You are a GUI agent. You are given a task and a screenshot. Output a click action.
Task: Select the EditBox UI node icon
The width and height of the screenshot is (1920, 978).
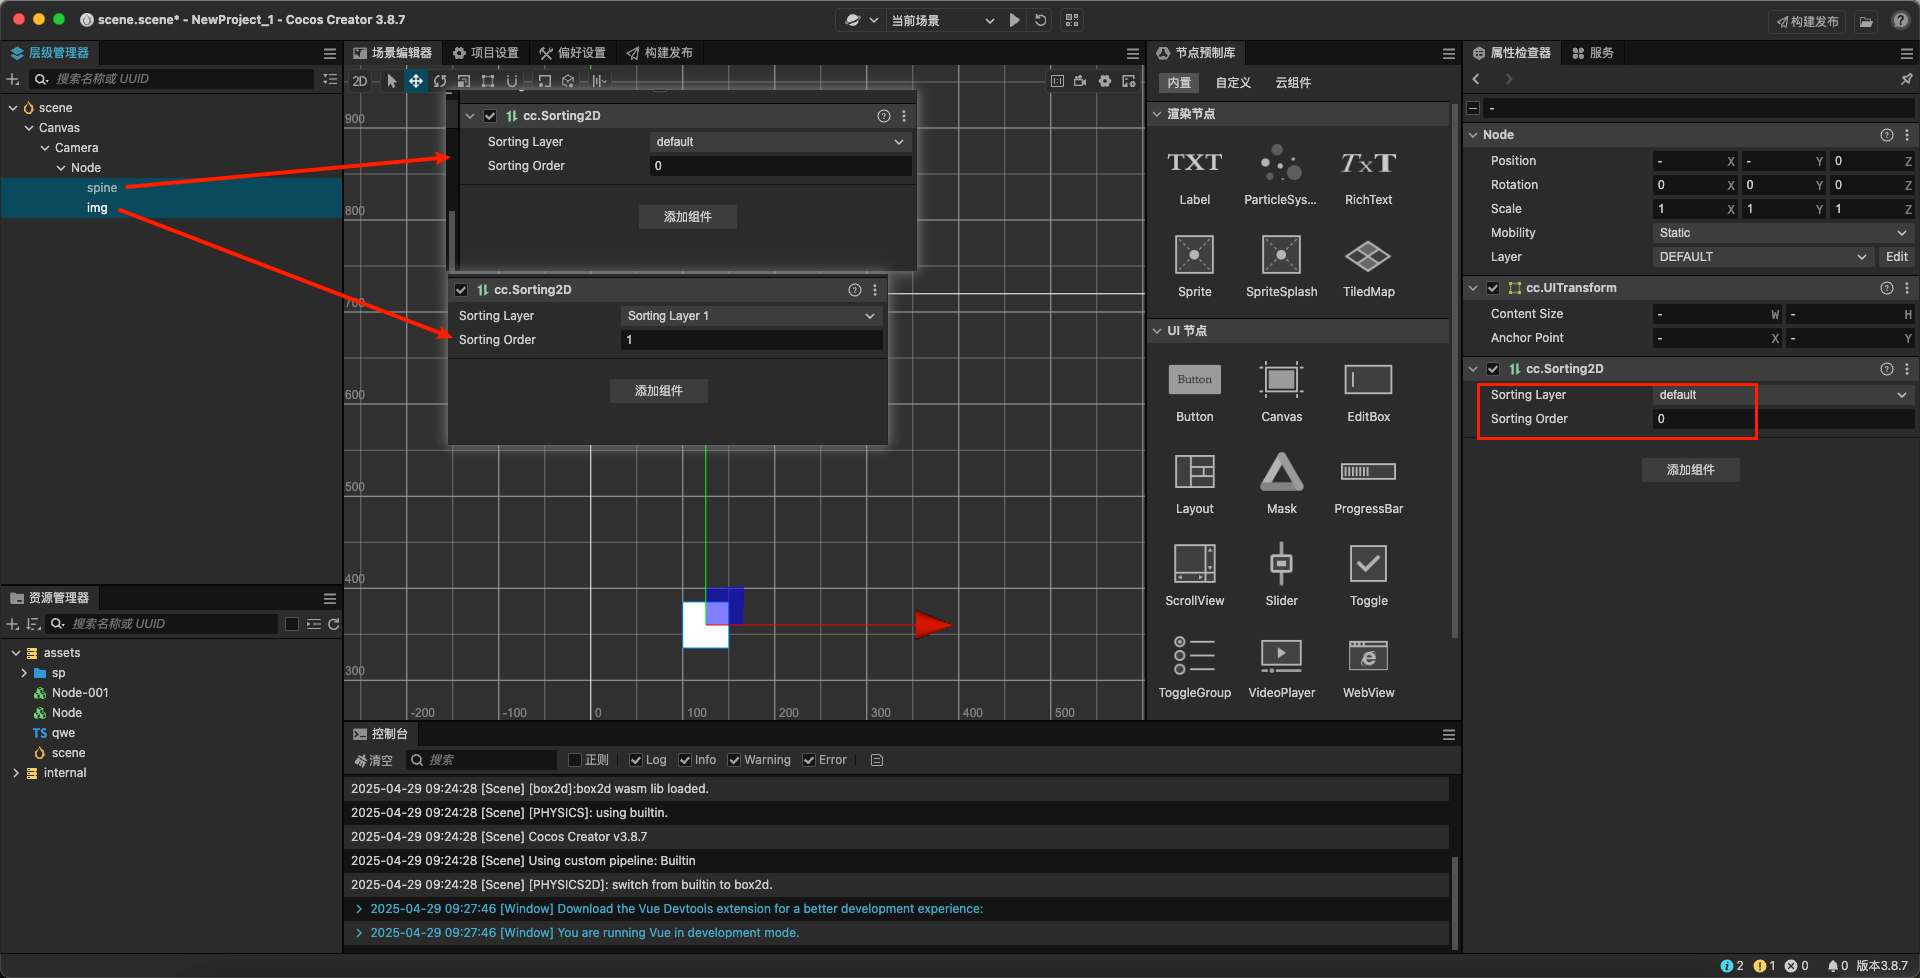pyautogui.click(x=1368, y=380)
